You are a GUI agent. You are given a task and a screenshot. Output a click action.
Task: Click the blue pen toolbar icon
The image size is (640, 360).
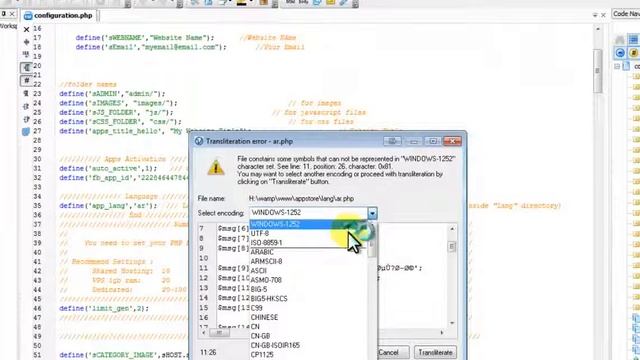coord(344,3)
